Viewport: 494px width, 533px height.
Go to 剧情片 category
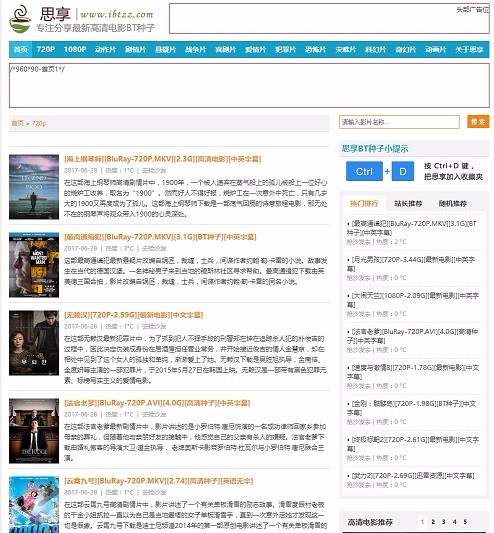tap(135, 50)
